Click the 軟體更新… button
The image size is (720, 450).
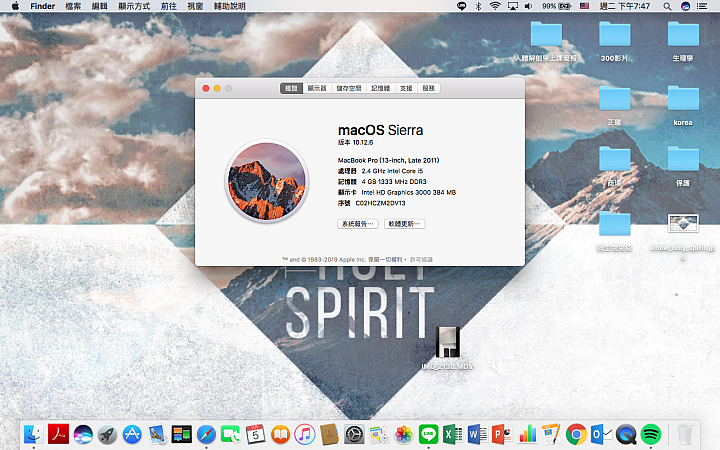point(405,224)
